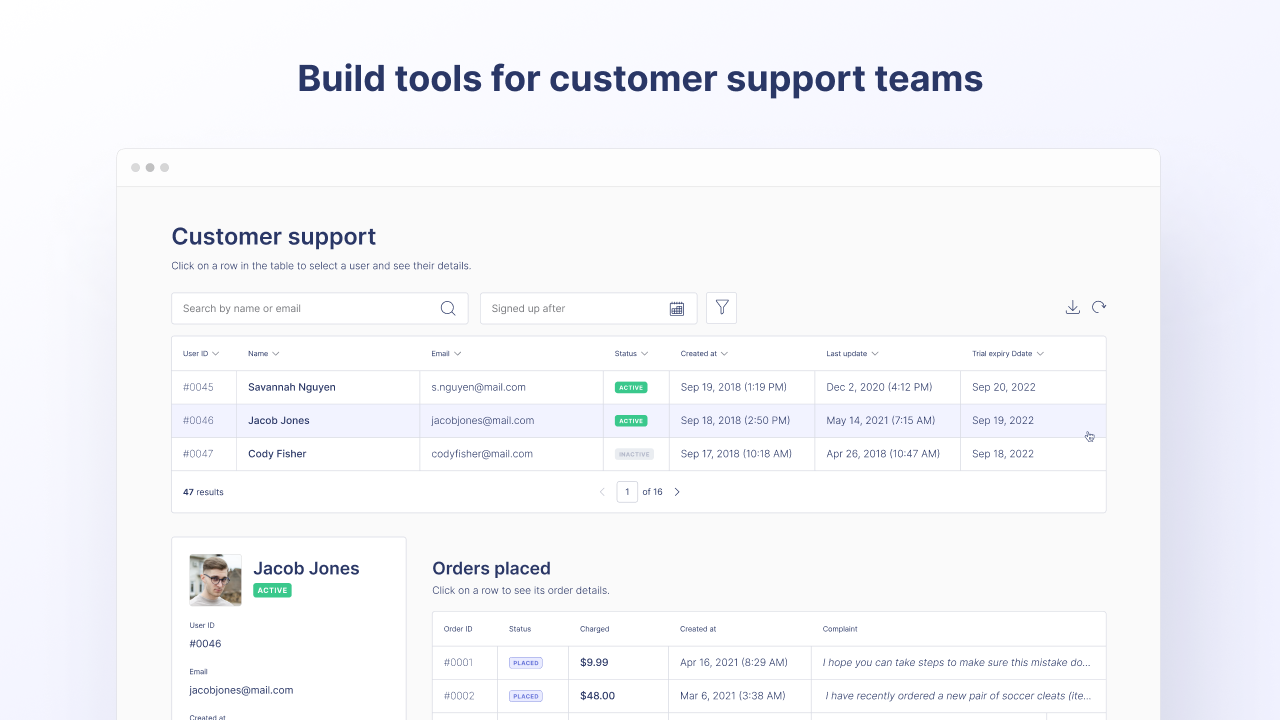Click the search magnifier icon
This screenshot has width=1280, height=720.
[447, 308]
